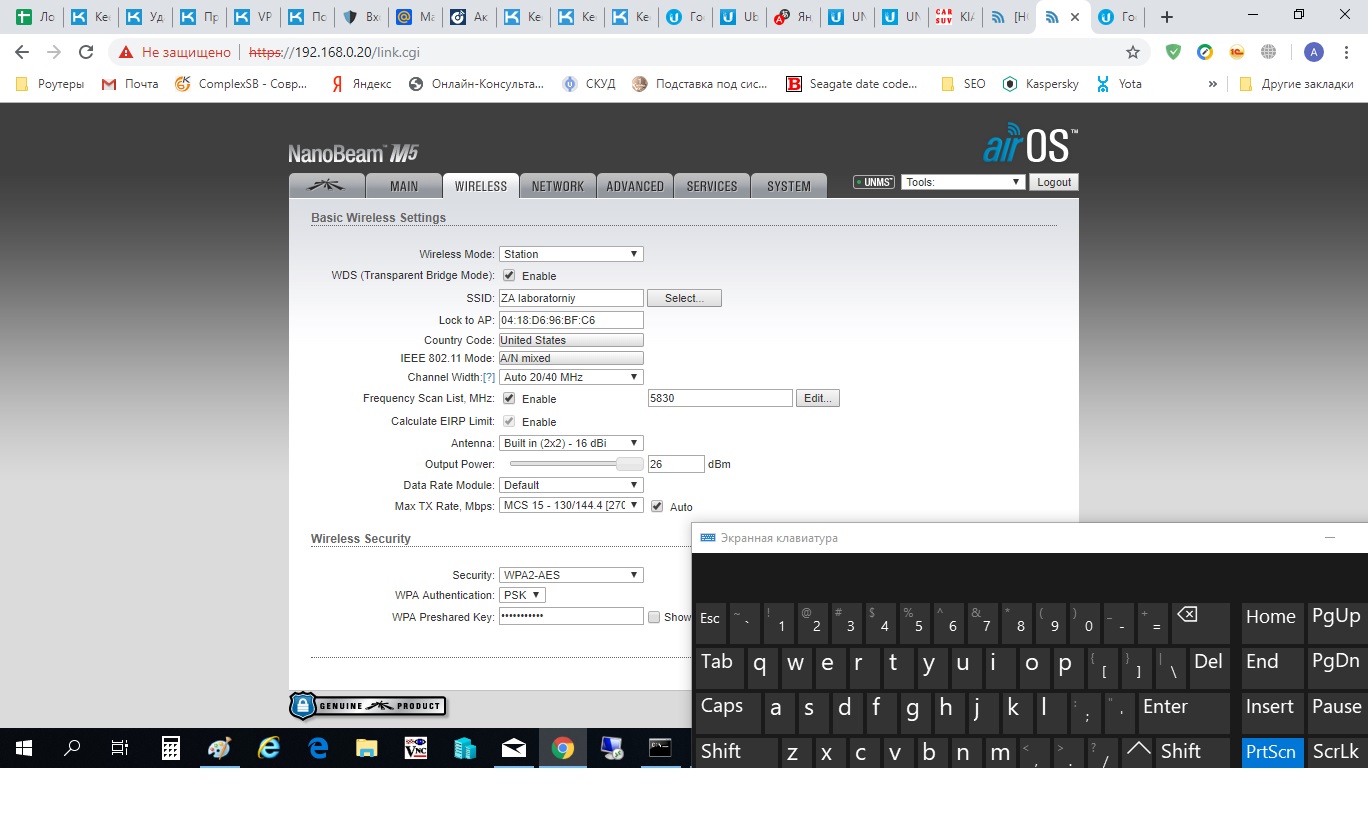1368x830 pixels.
Task: Open the Channel Width dropdown
Action: tap(571, 377)
